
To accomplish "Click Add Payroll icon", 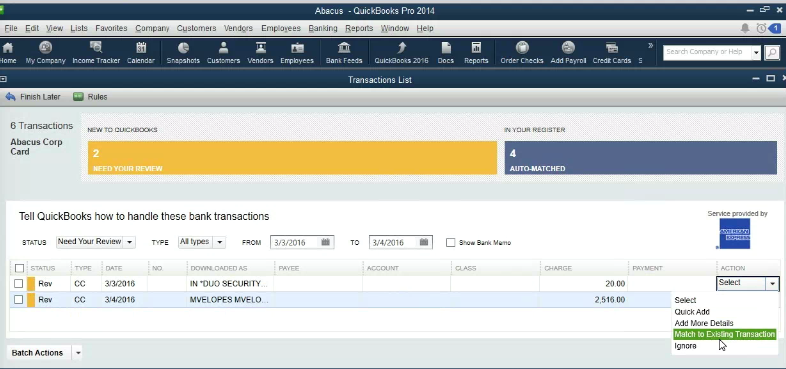I will click(568, 53).
